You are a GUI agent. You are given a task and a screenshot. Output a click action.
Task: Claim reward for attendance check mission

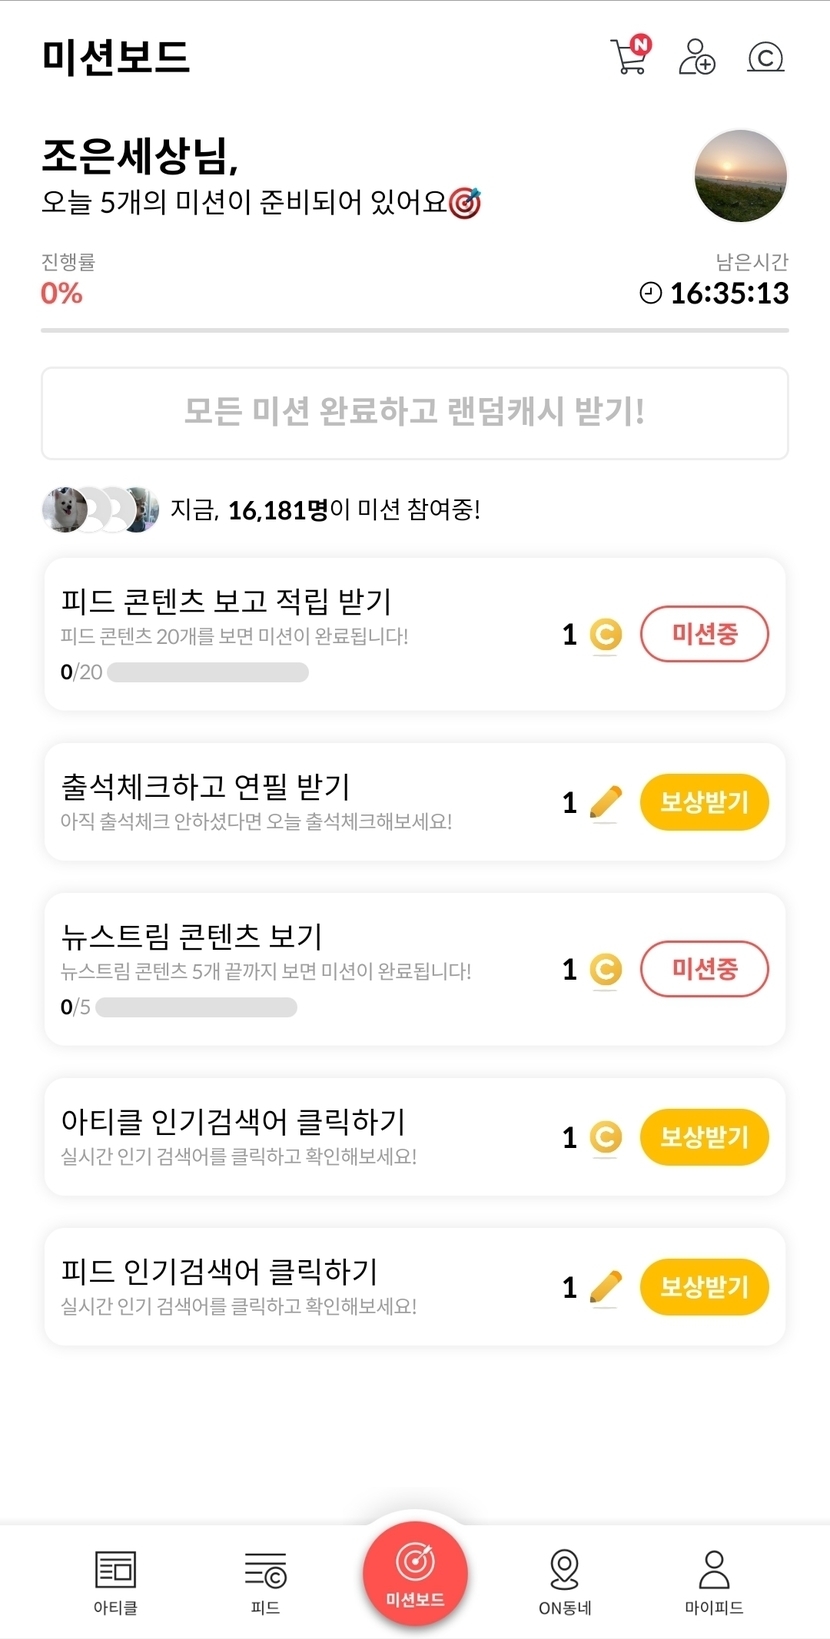coord(704,802)
